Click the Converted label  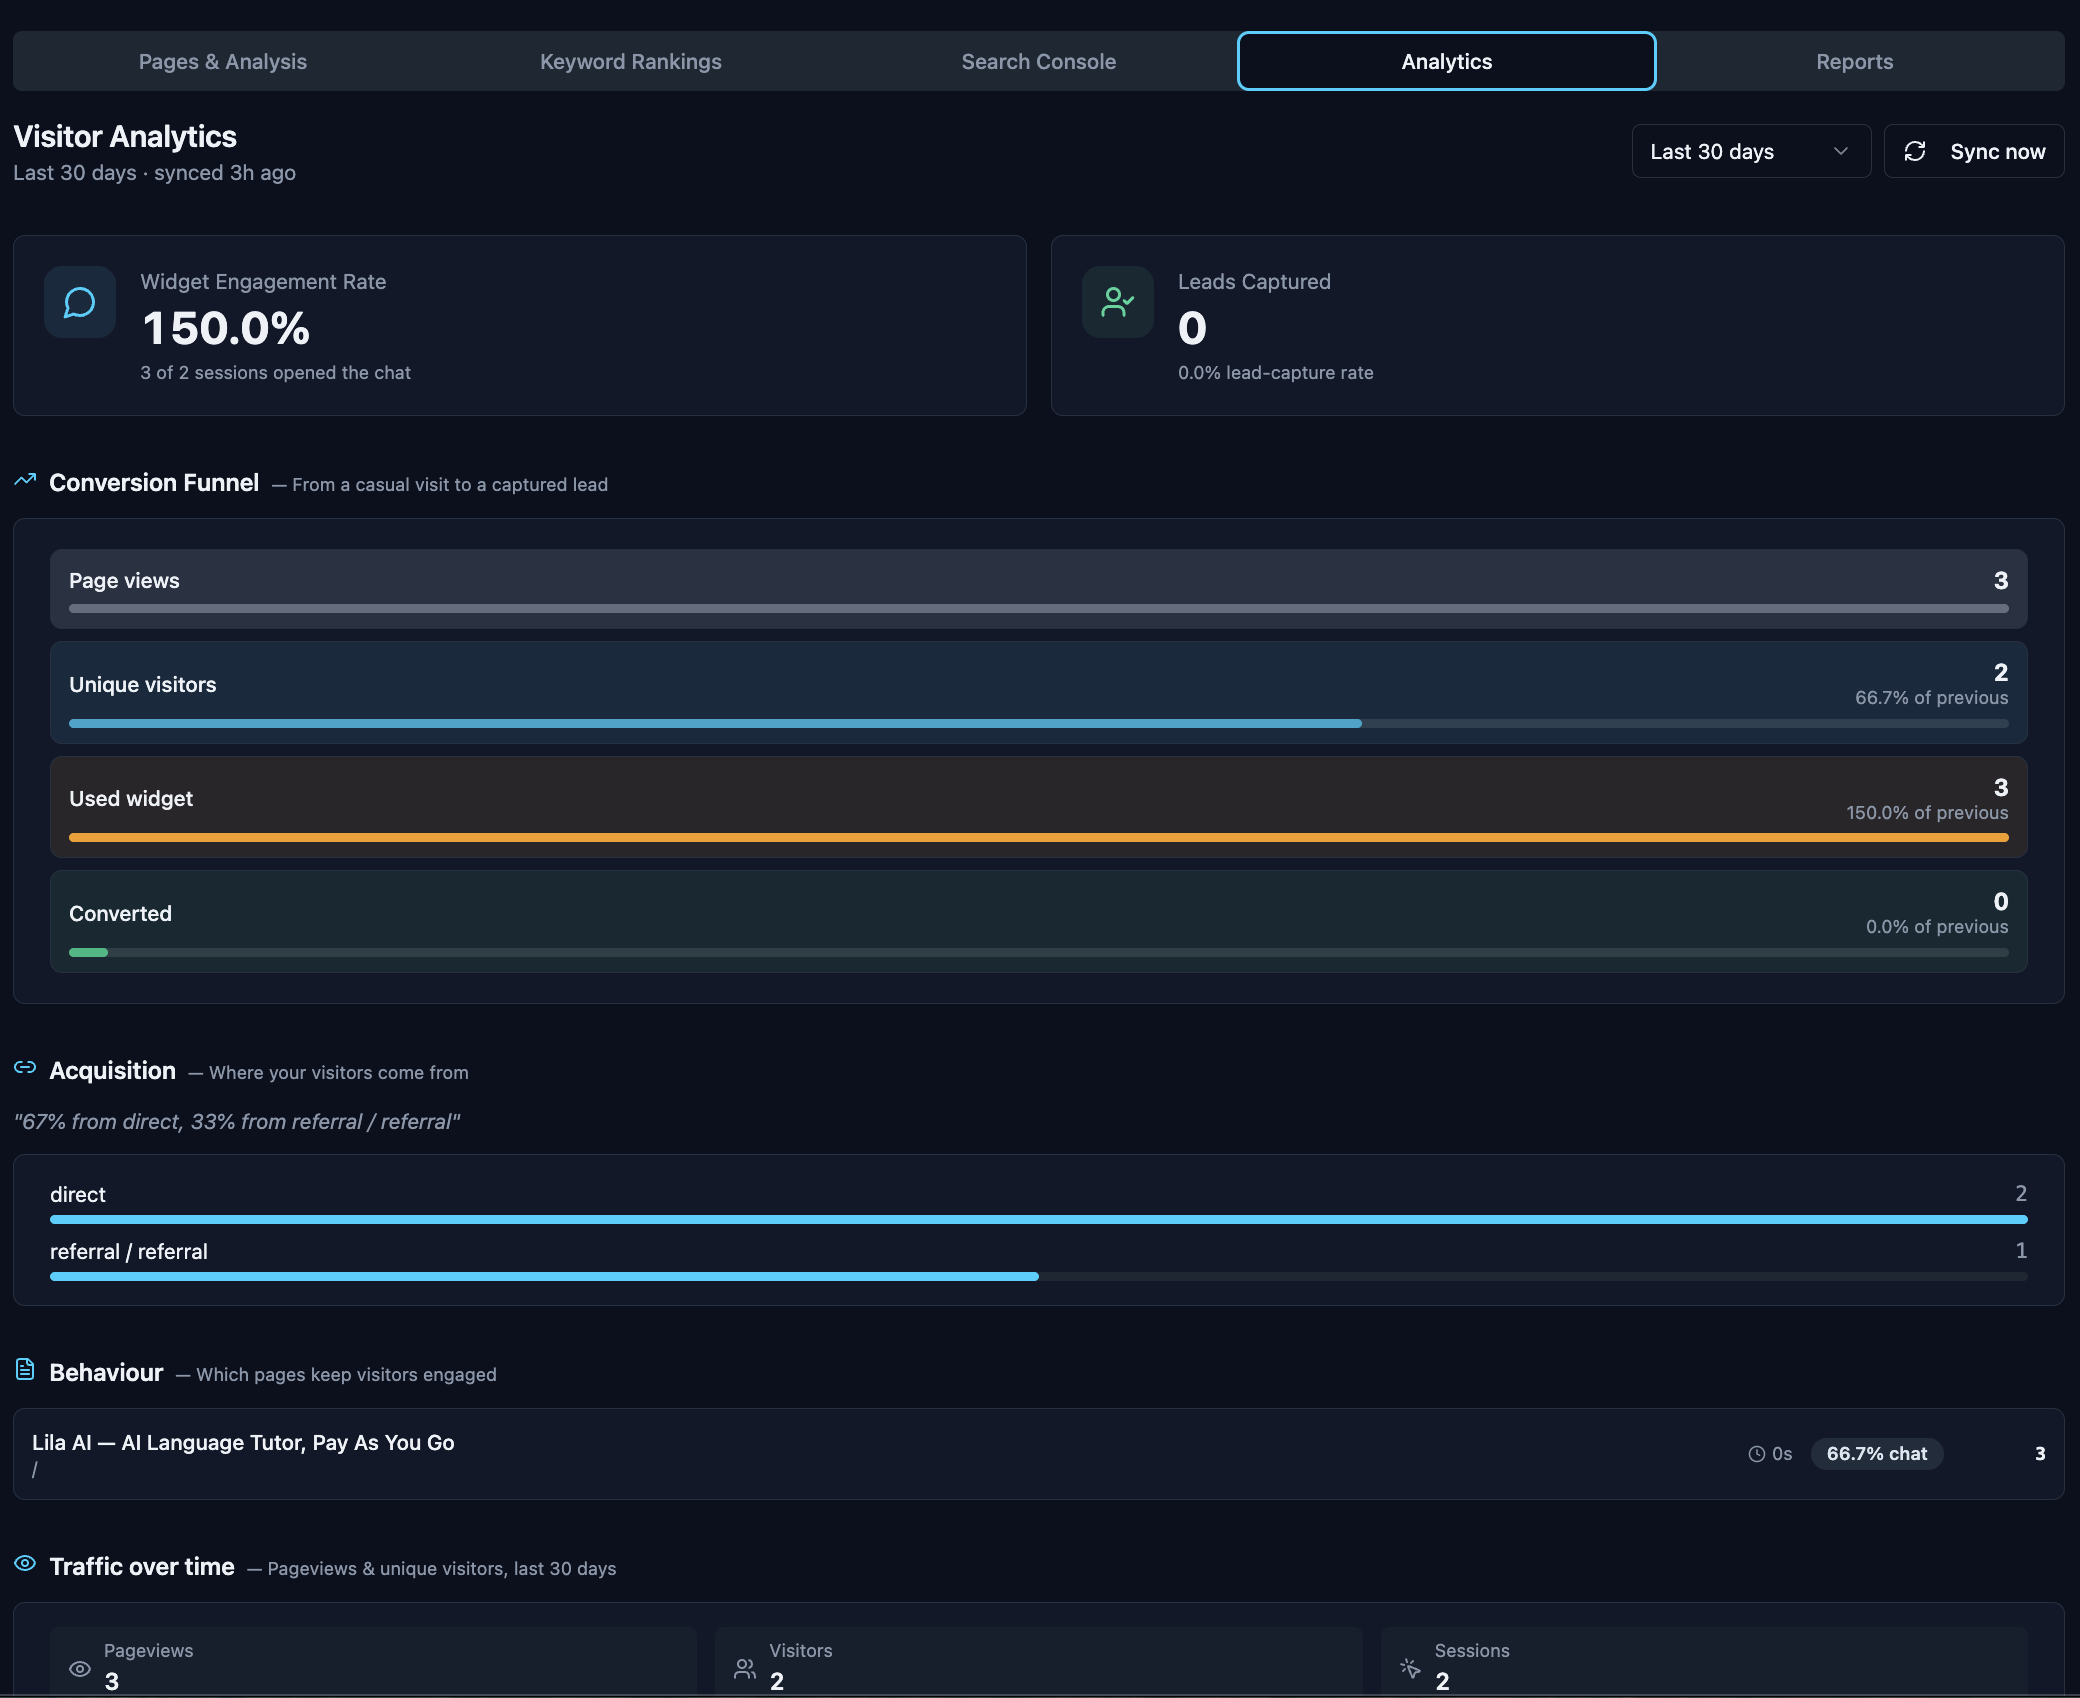[120, 913]
